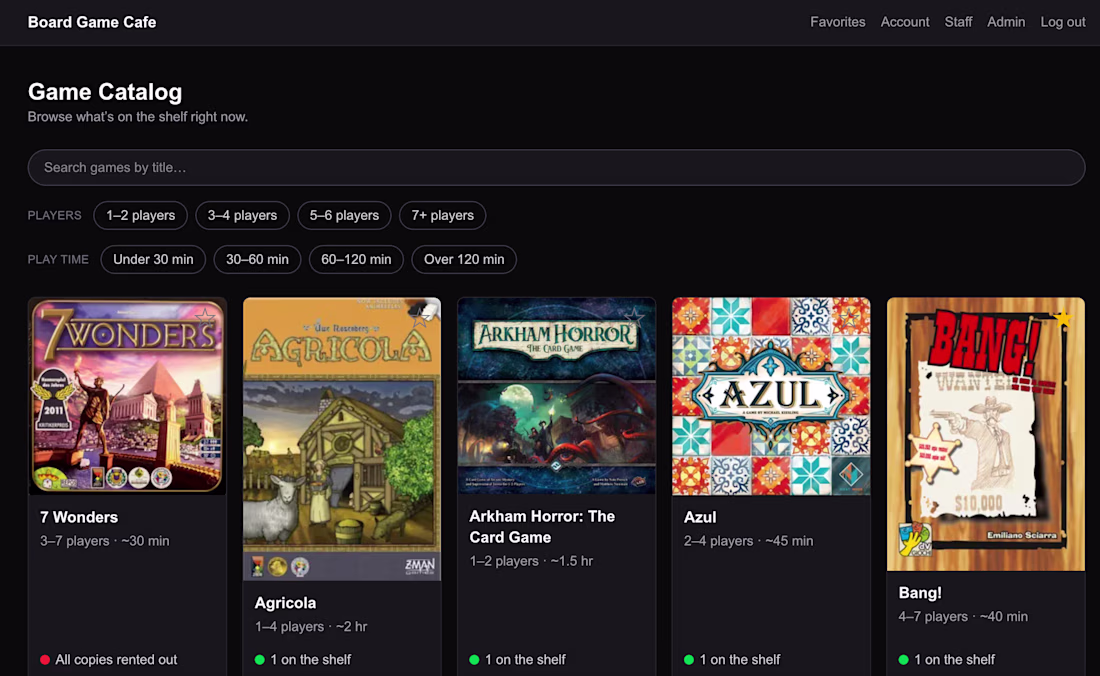The image size is (1100, 676).
Task: Enable the 5–6 players filter
Action: pos(344,215)
